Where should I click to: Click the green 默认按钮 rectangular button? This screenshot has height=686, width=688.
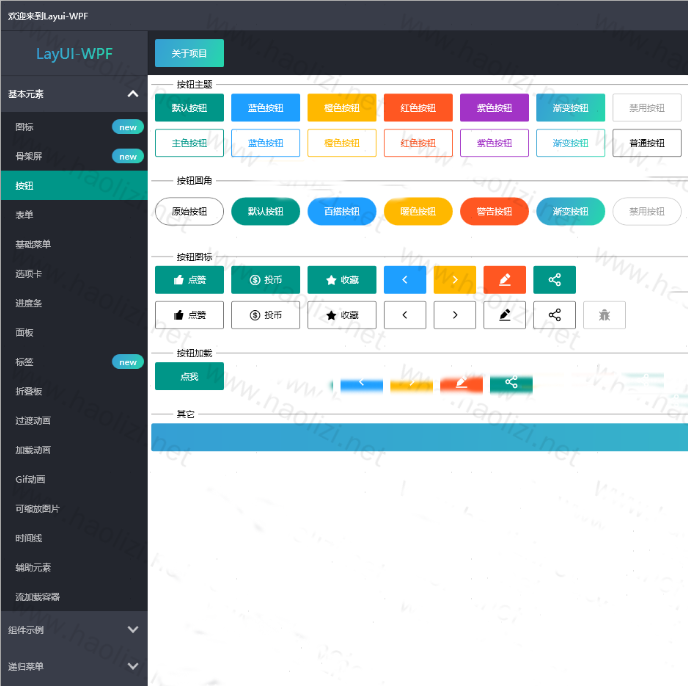click(189, 108)
